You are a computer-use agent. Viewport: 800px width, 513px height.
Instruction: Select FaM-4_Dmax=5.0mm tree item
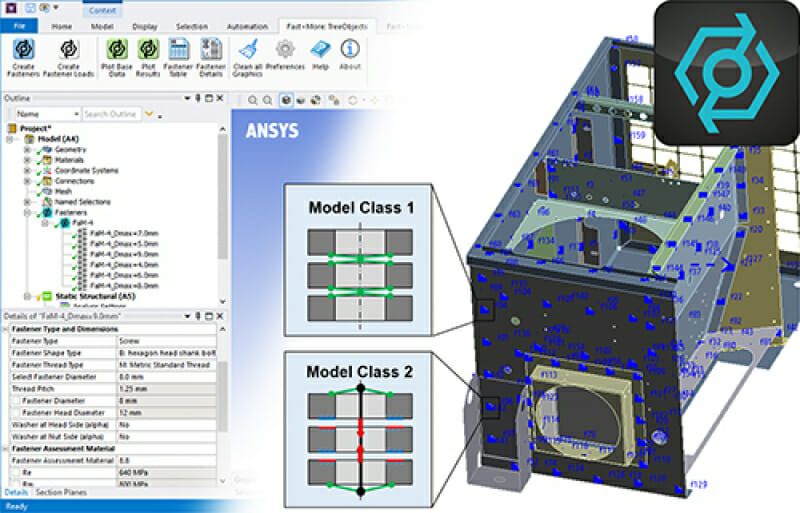click(x=124, y=244)
